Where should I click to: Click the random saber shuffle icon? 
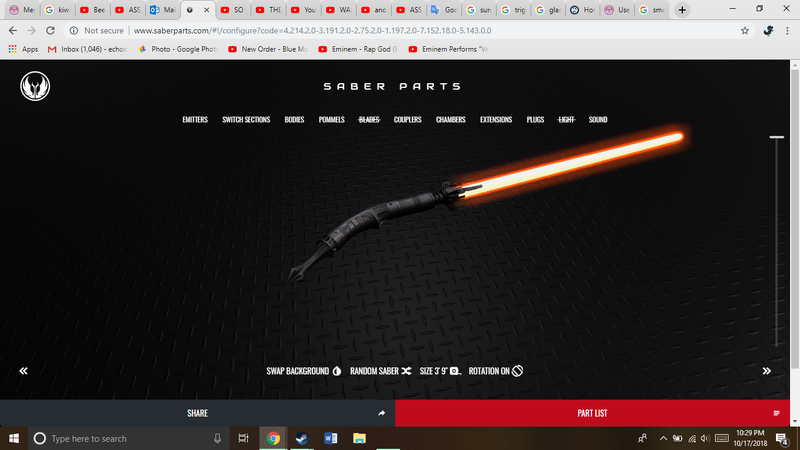coord(406,371)
